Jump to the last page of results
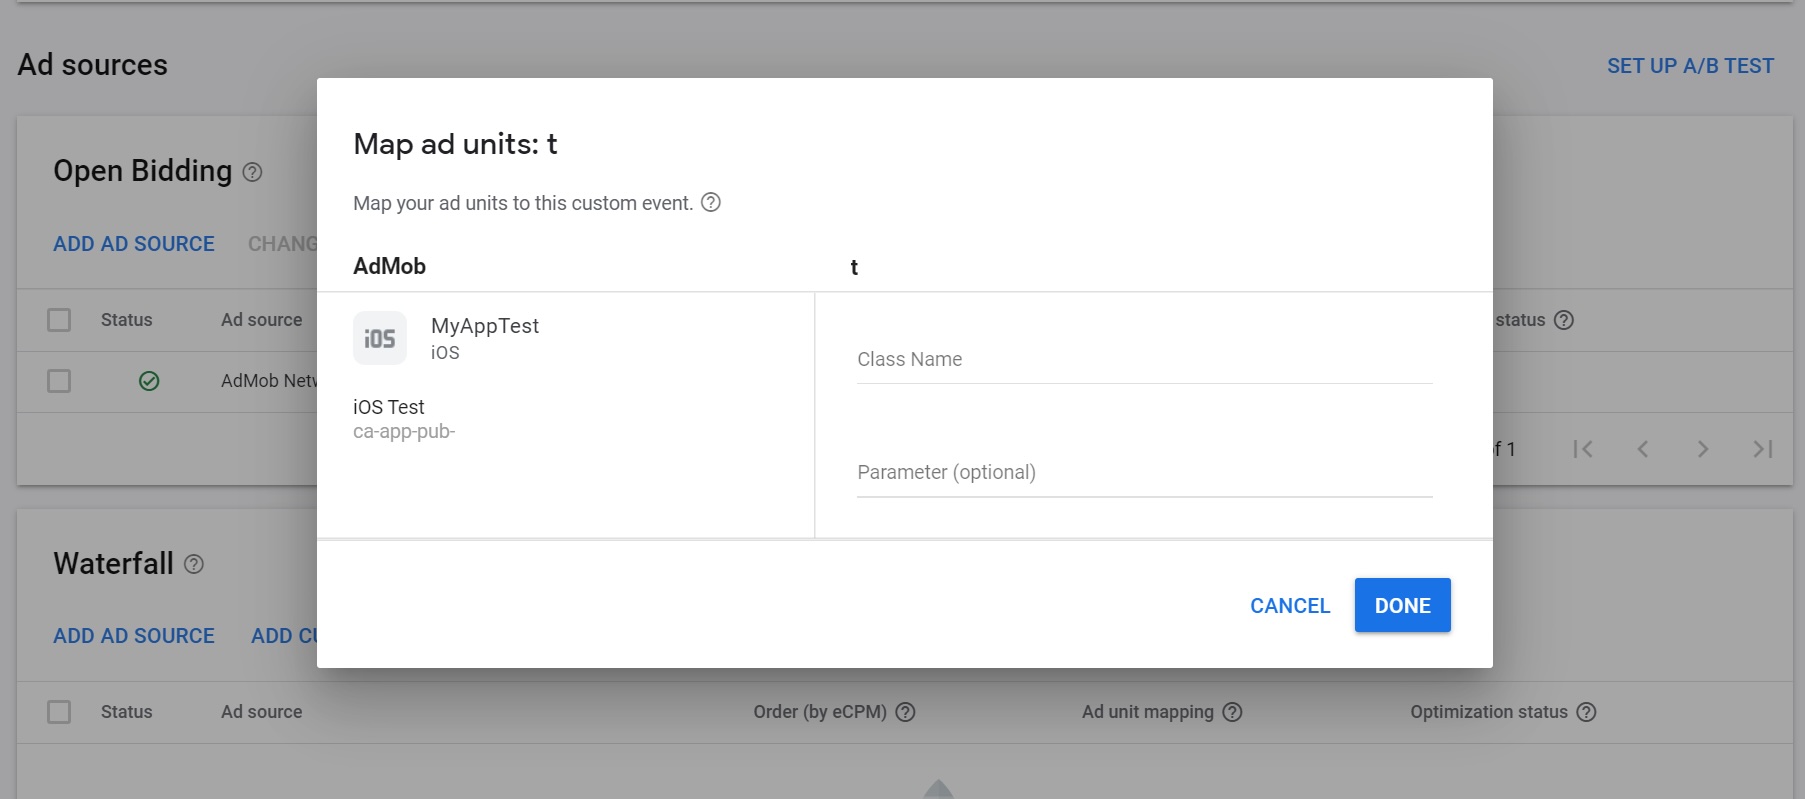 (x=1762, y=449)
